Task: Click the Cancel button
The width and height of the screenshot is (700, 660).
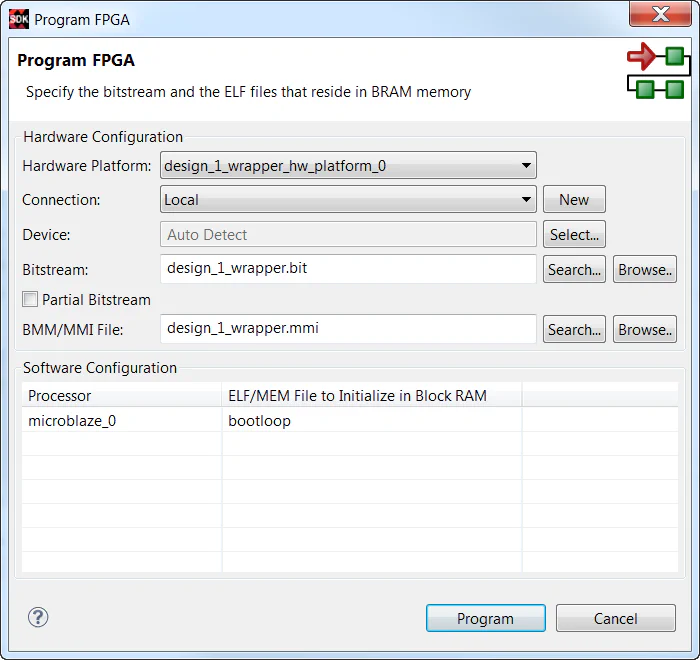Action: (x=616, y=618)
